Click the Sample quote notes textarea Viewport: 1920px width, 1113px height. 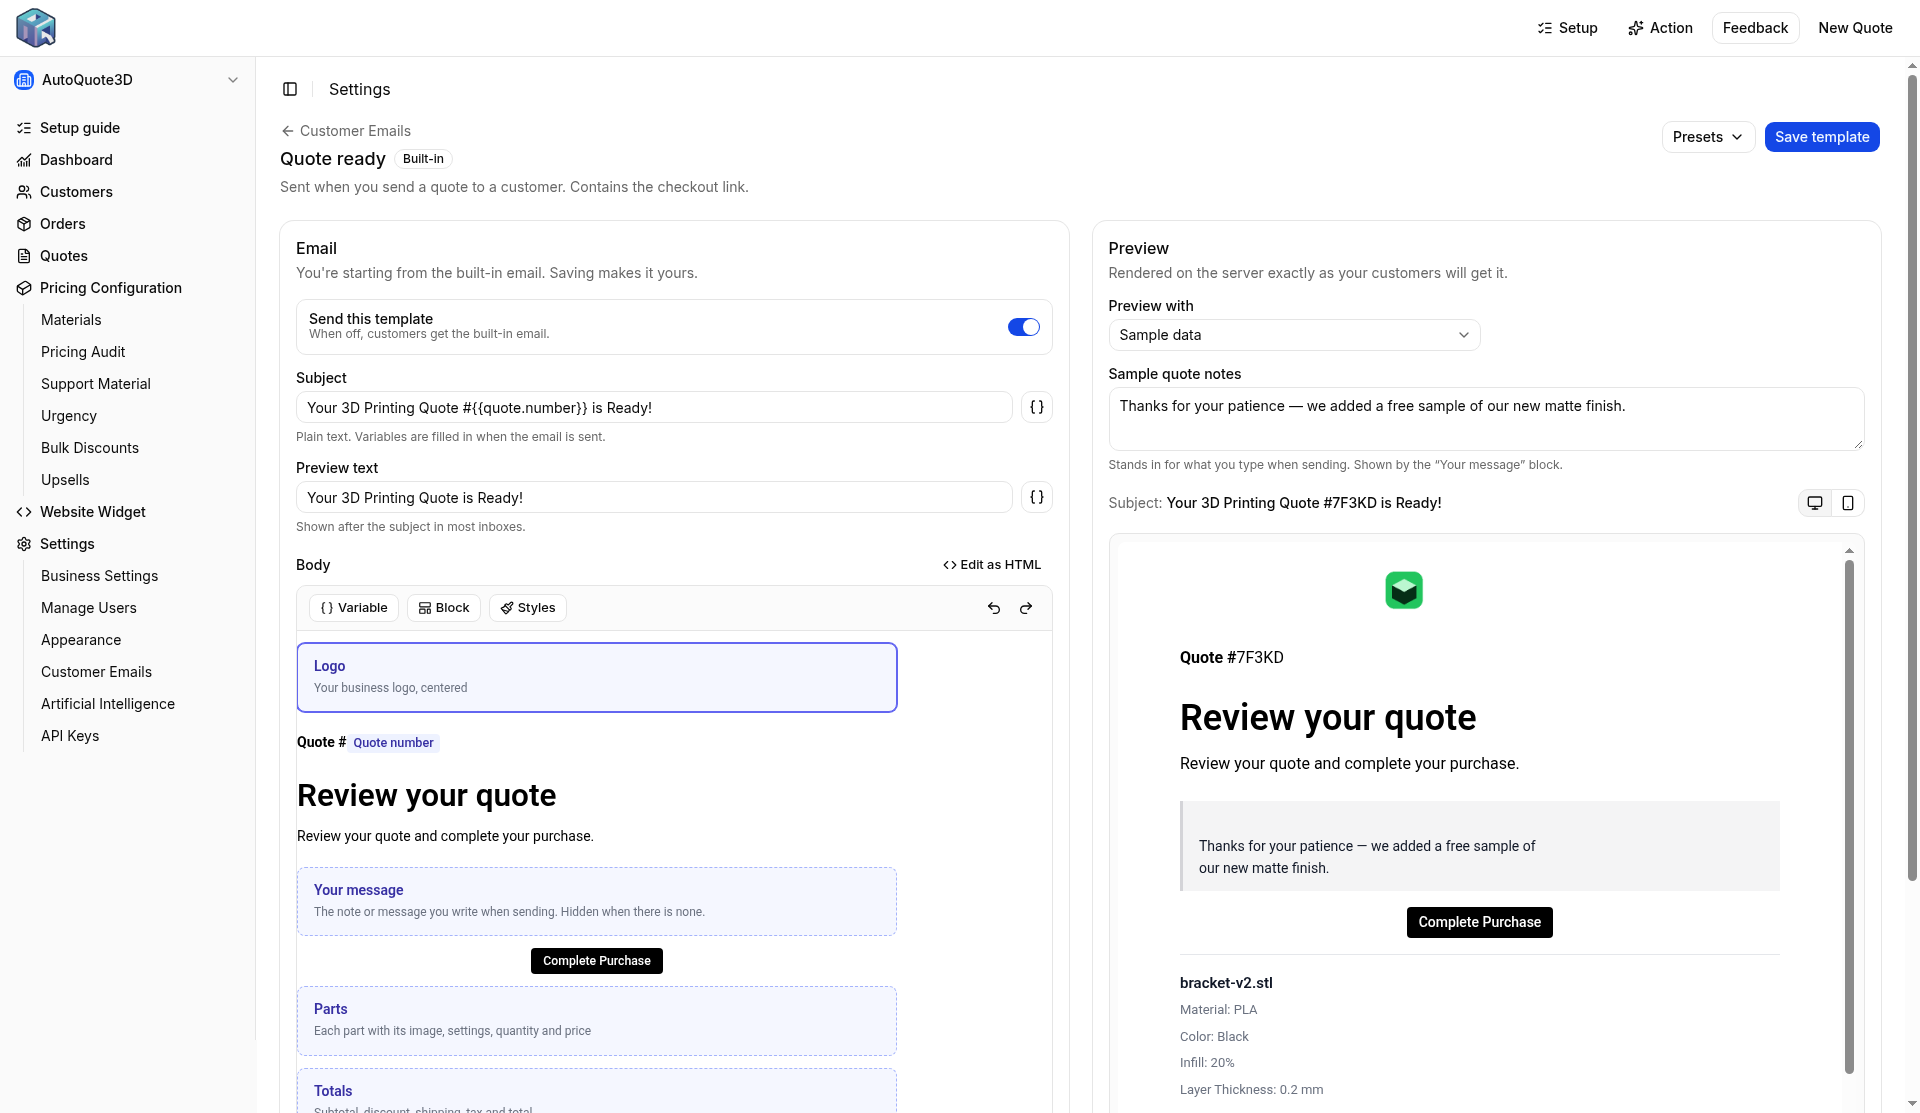tap(1486, 419)
